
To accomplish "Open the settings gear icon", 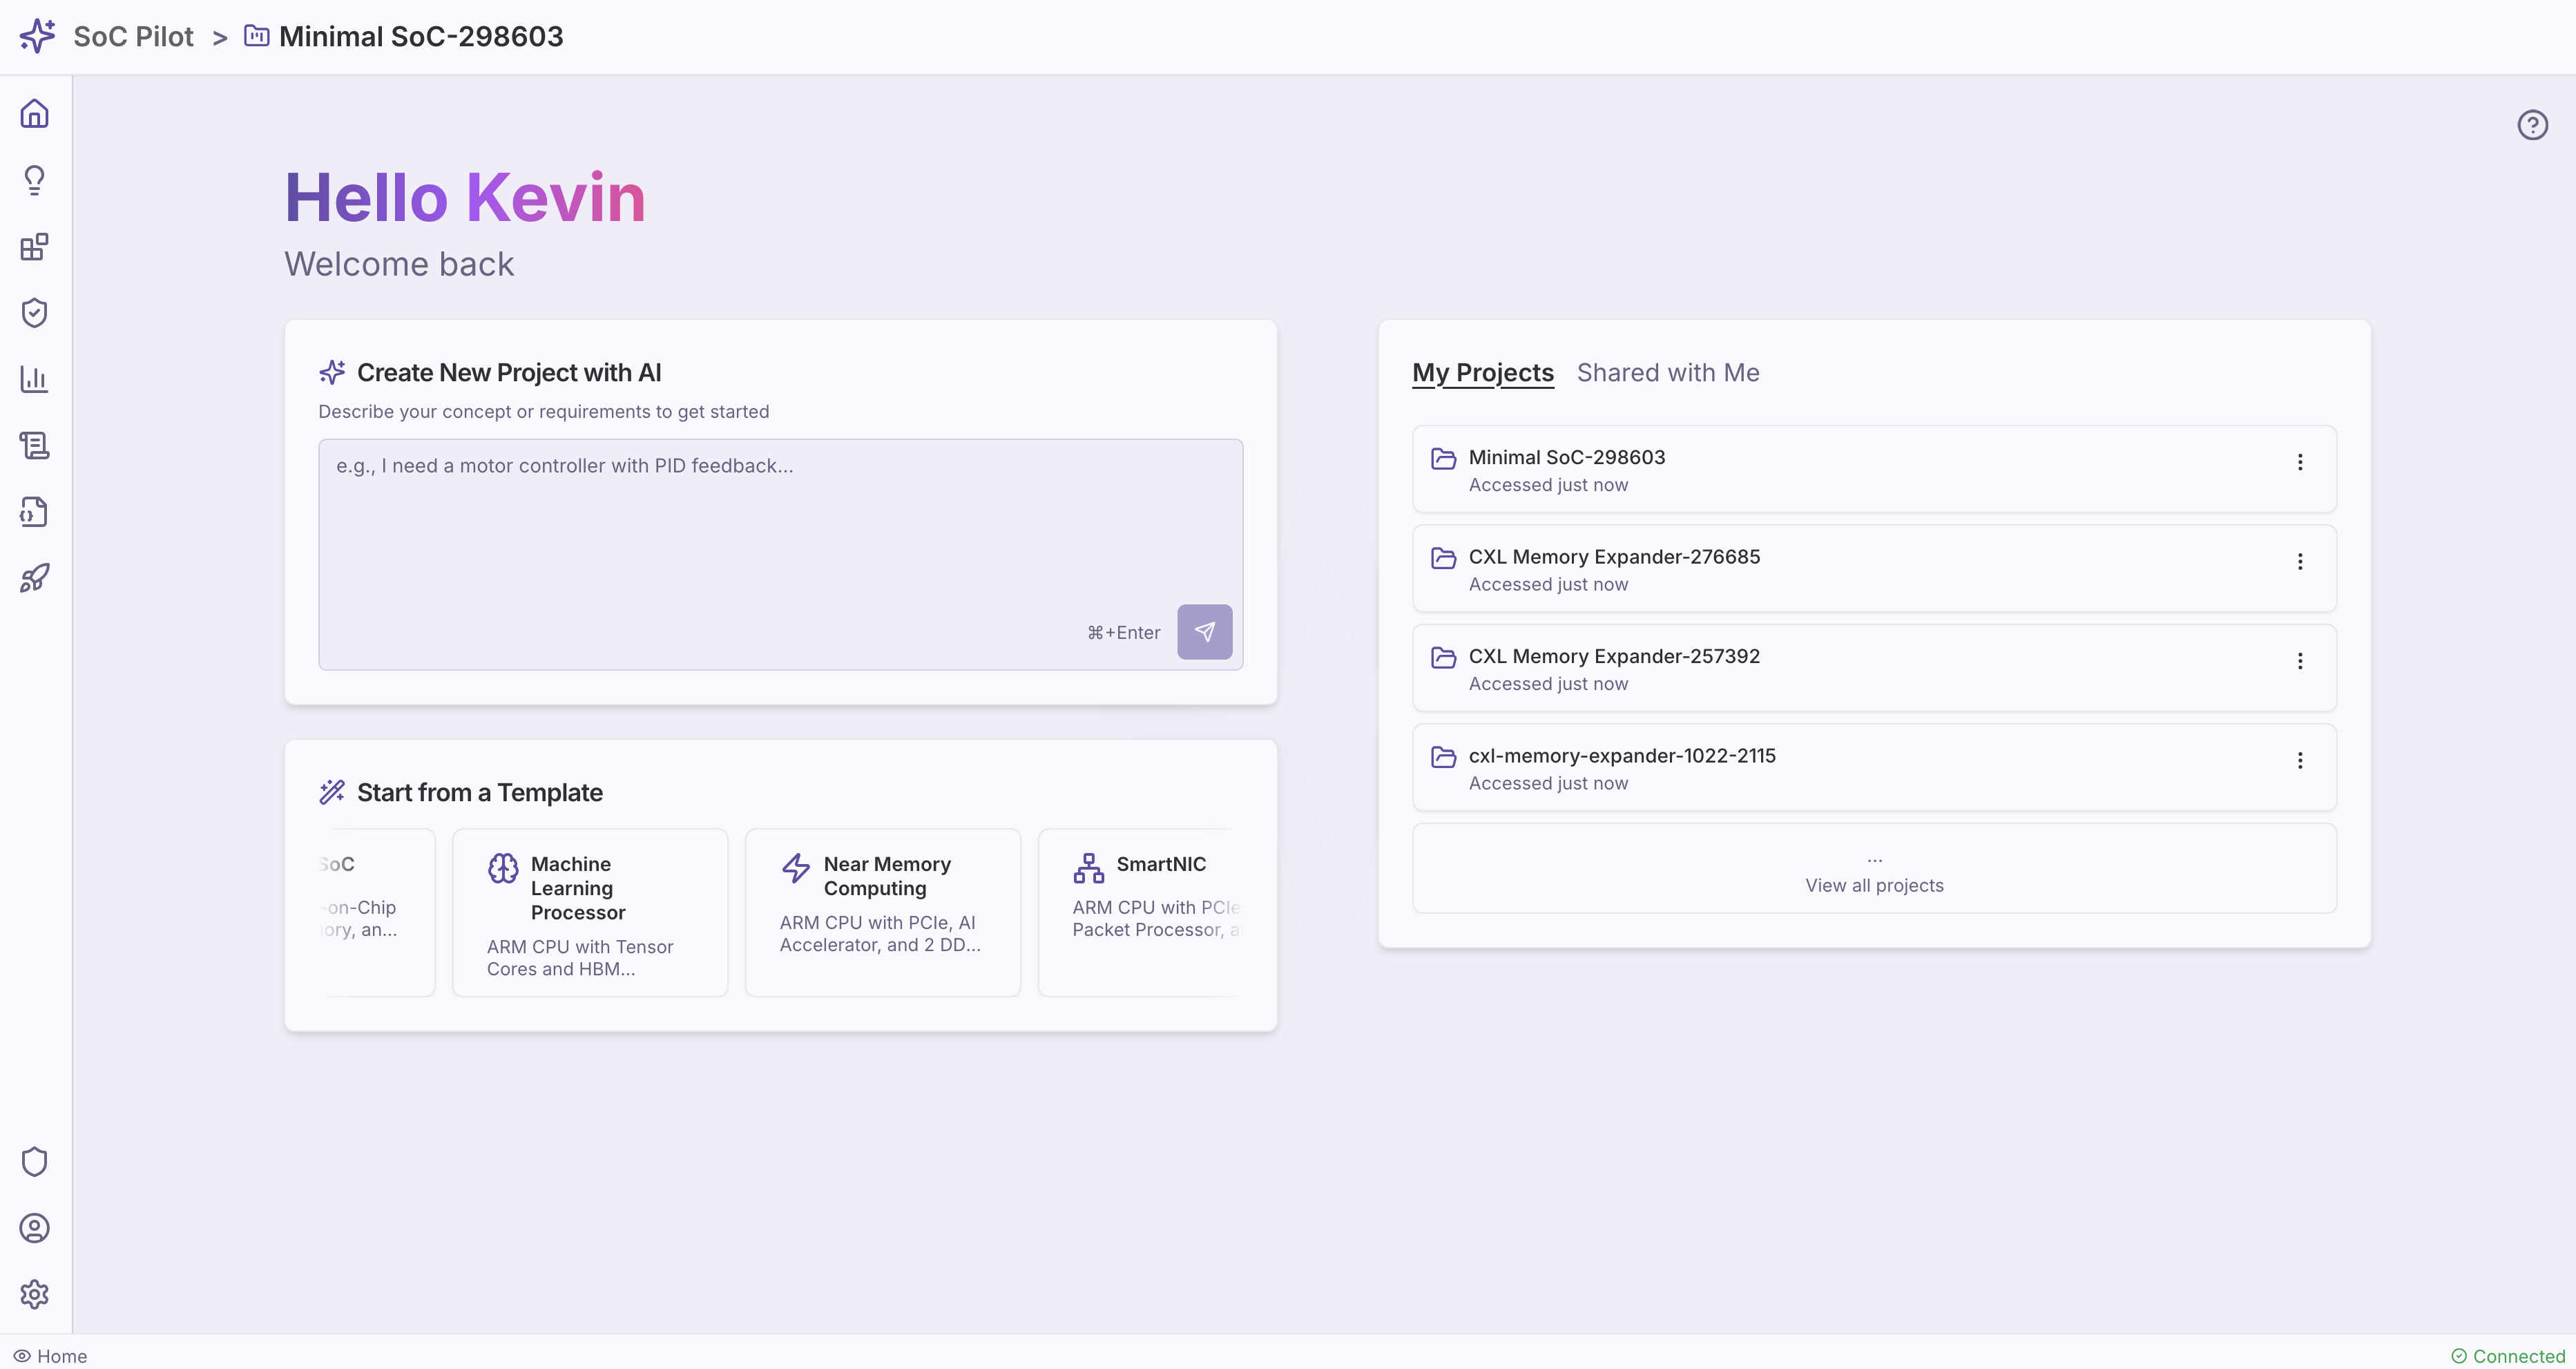I will tap(34, 1294).
